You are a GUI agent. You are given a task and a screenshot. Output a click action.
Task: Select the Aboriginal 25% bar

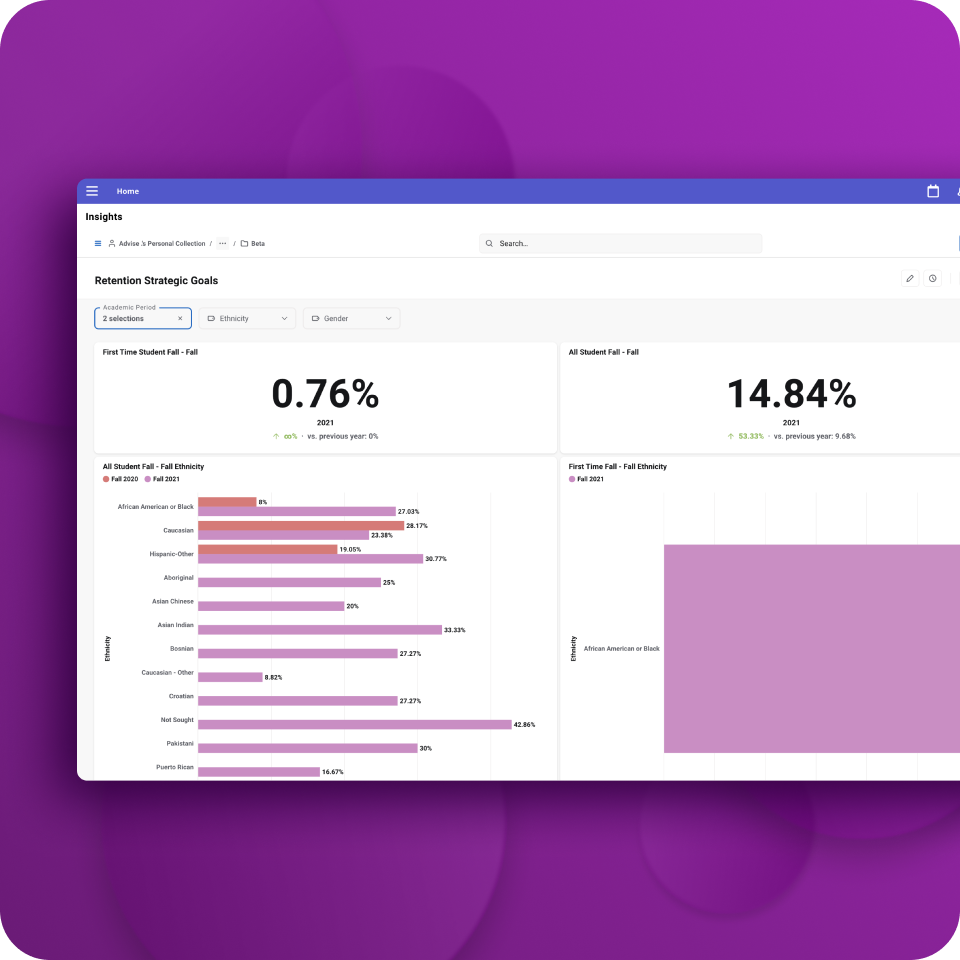[290, 582]
